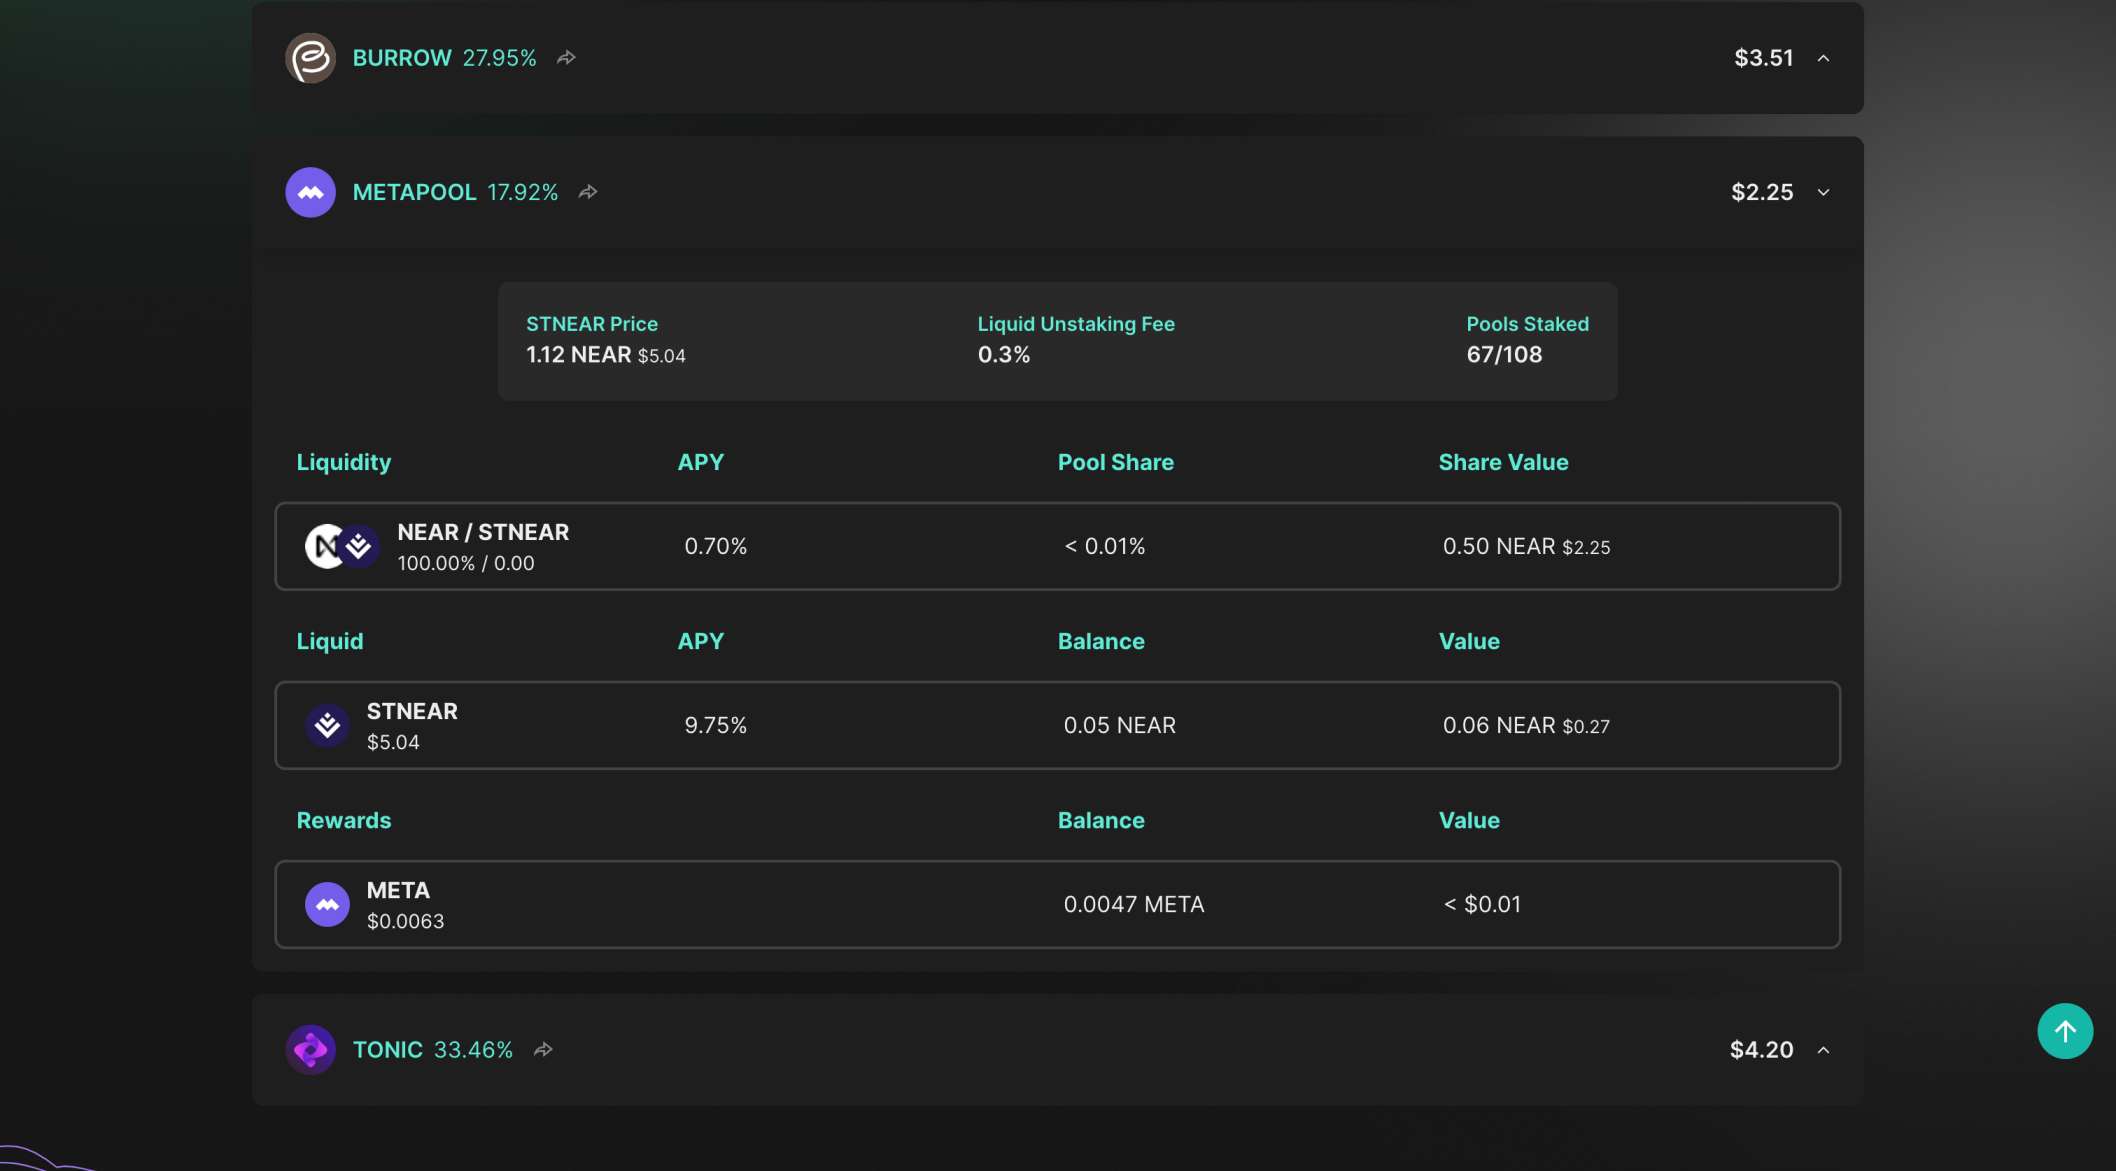
Task: Click the NEAR/STNEAR pair token icon
Action: point(341,547)
